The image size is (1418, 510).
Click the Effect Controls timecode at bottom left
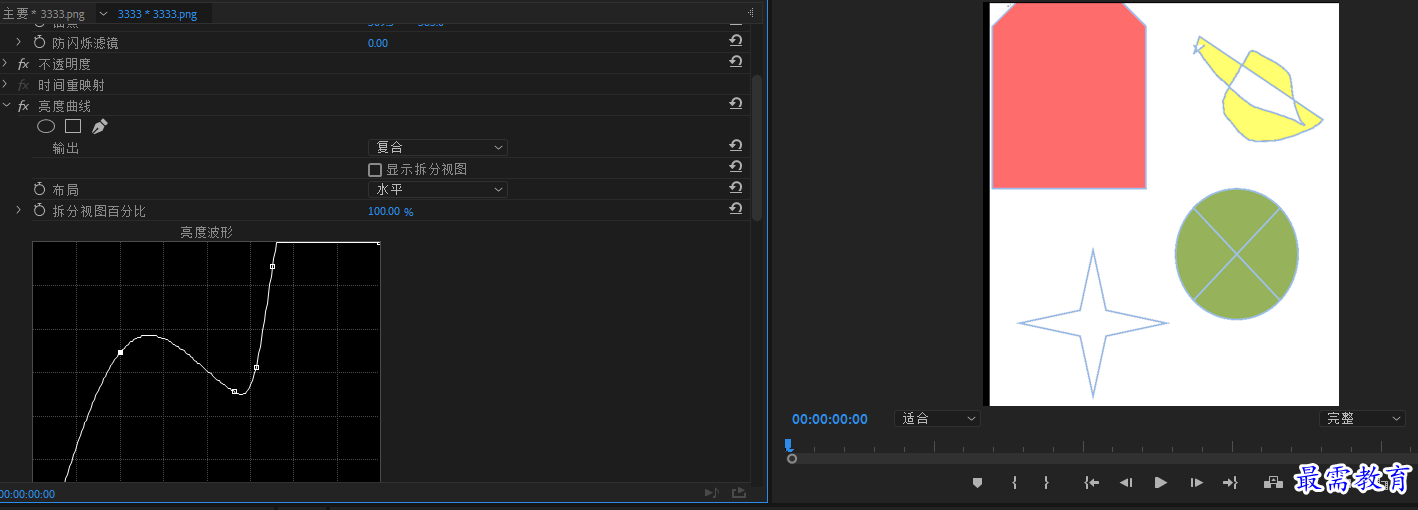(27, 494)
